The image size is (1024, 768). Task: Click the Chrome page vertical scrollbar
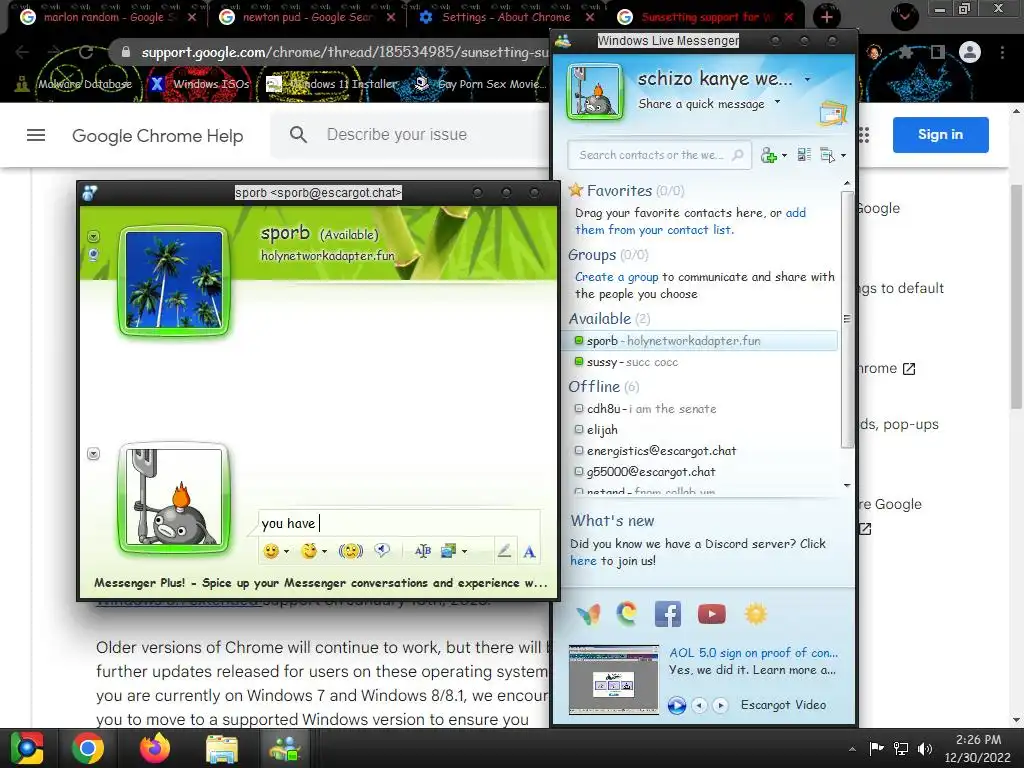(1016, 297)
